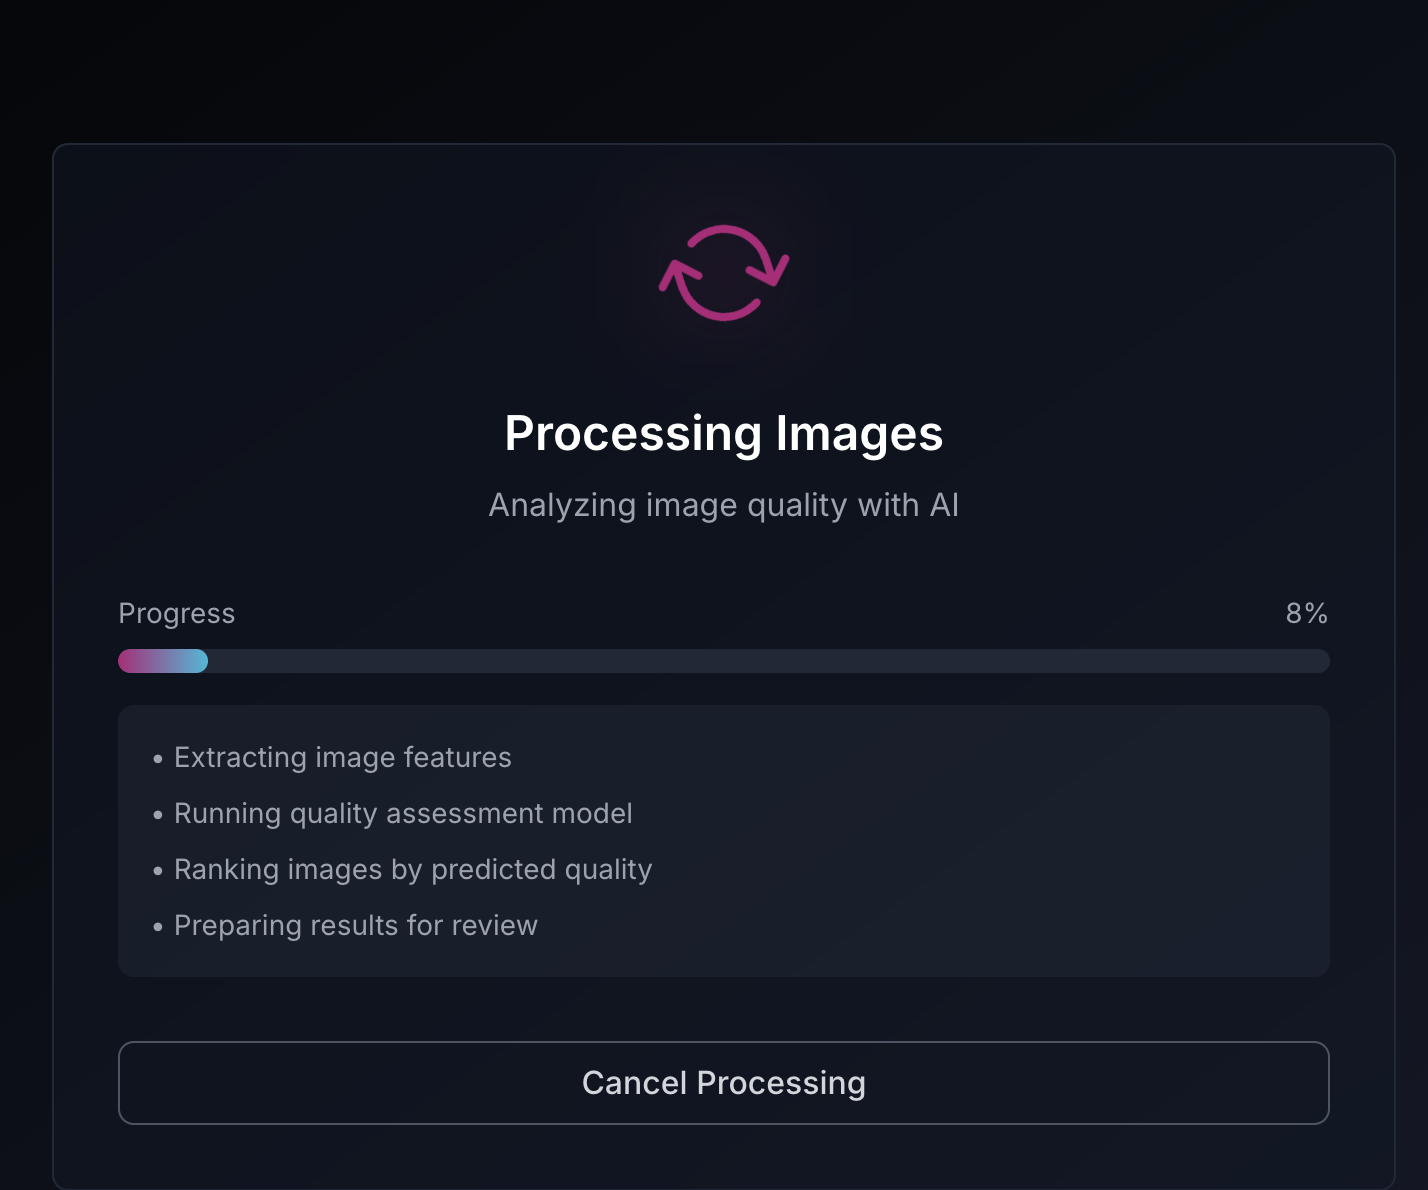
Task: Click the bullet beside Running quality assessment model
Action: click(x=157, y=815)
